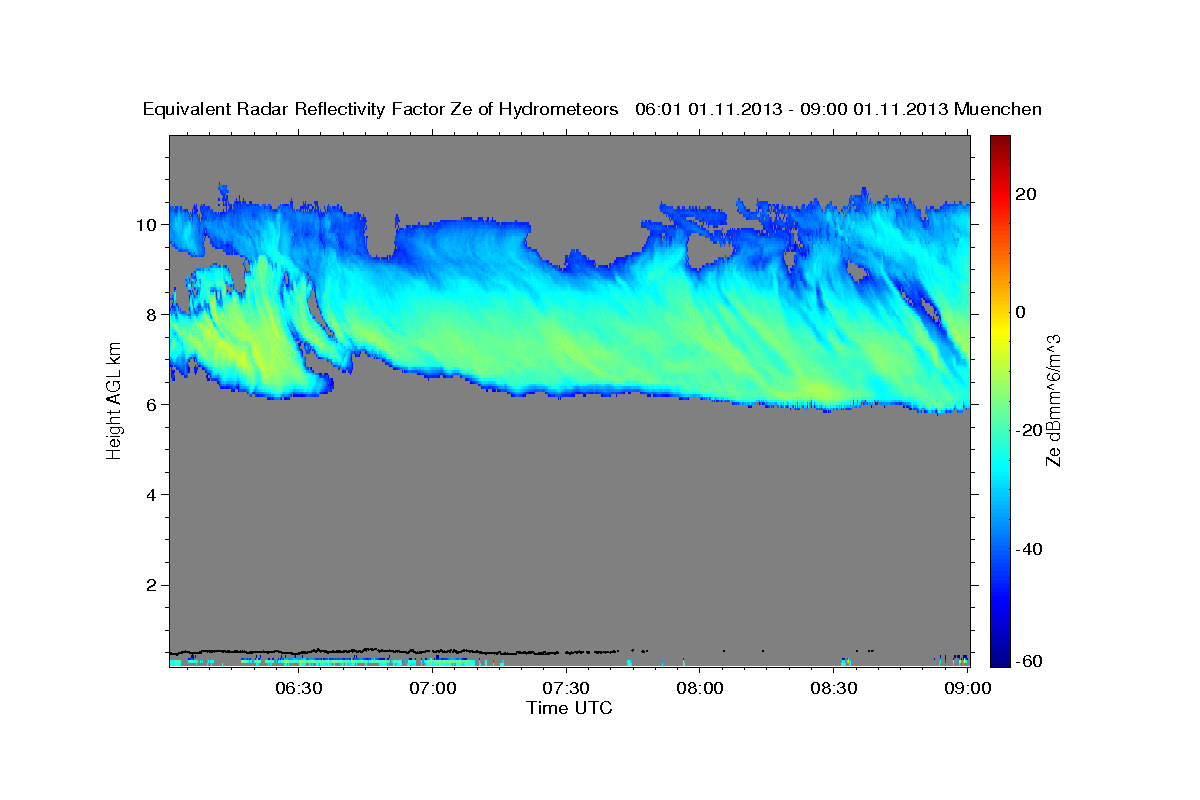This screenshot has width=1200, height=800.
Task: Click the yellow section of the colorbar
Action: point(1000,330)
